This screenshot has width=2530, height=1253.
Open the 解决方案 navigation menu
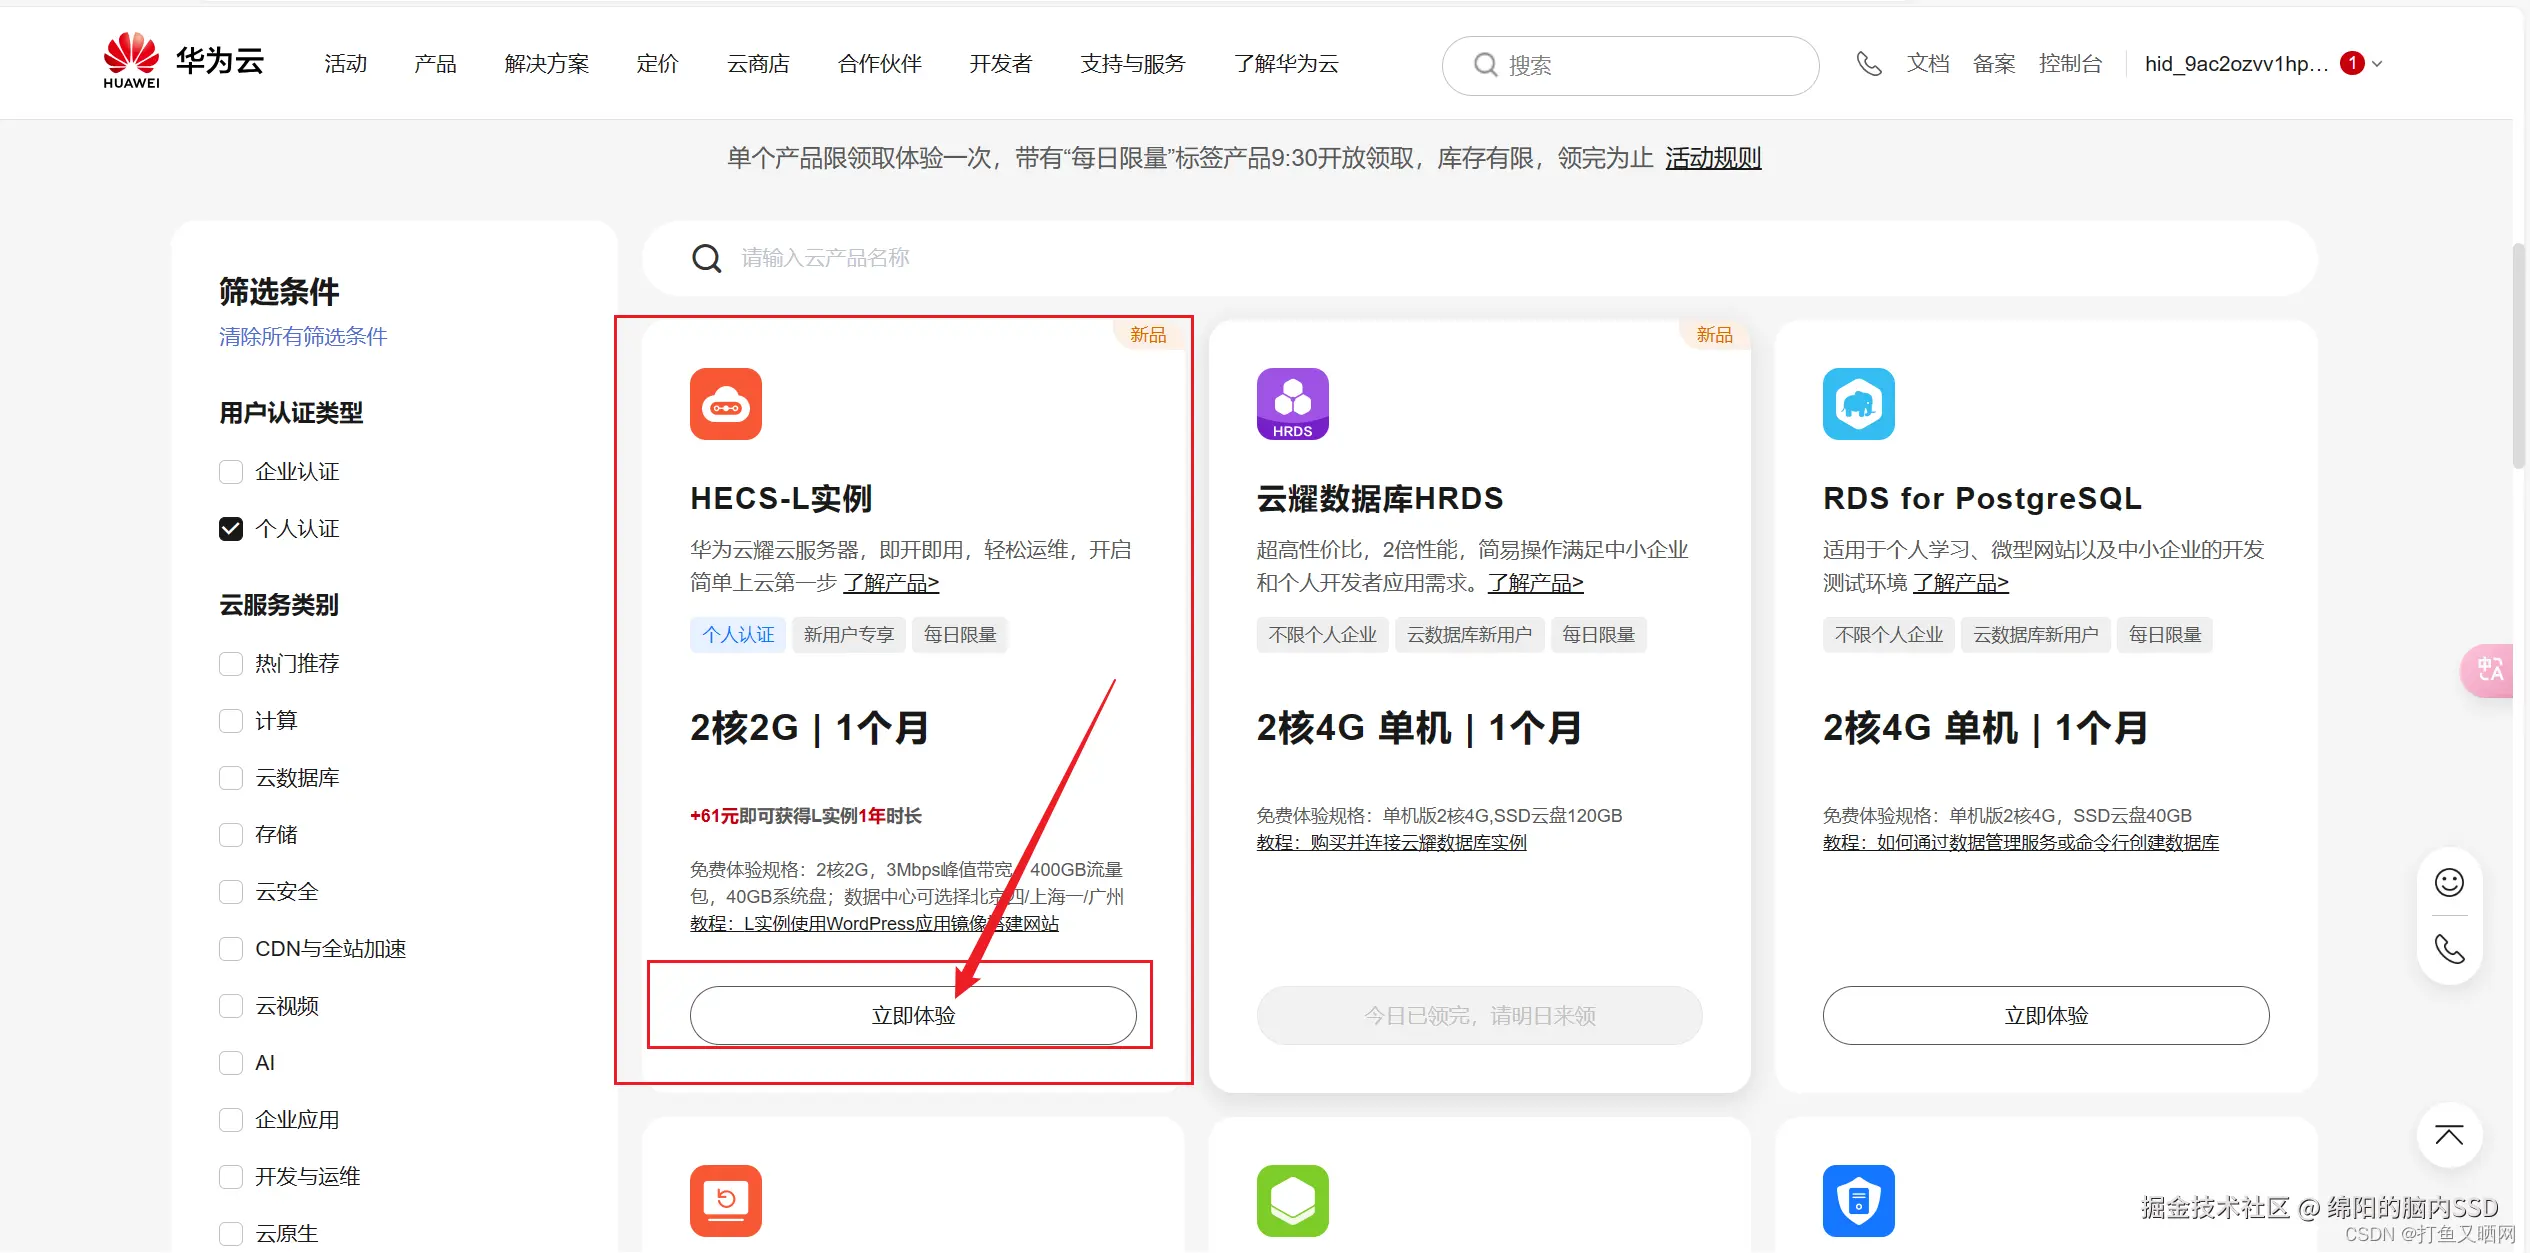547,64
